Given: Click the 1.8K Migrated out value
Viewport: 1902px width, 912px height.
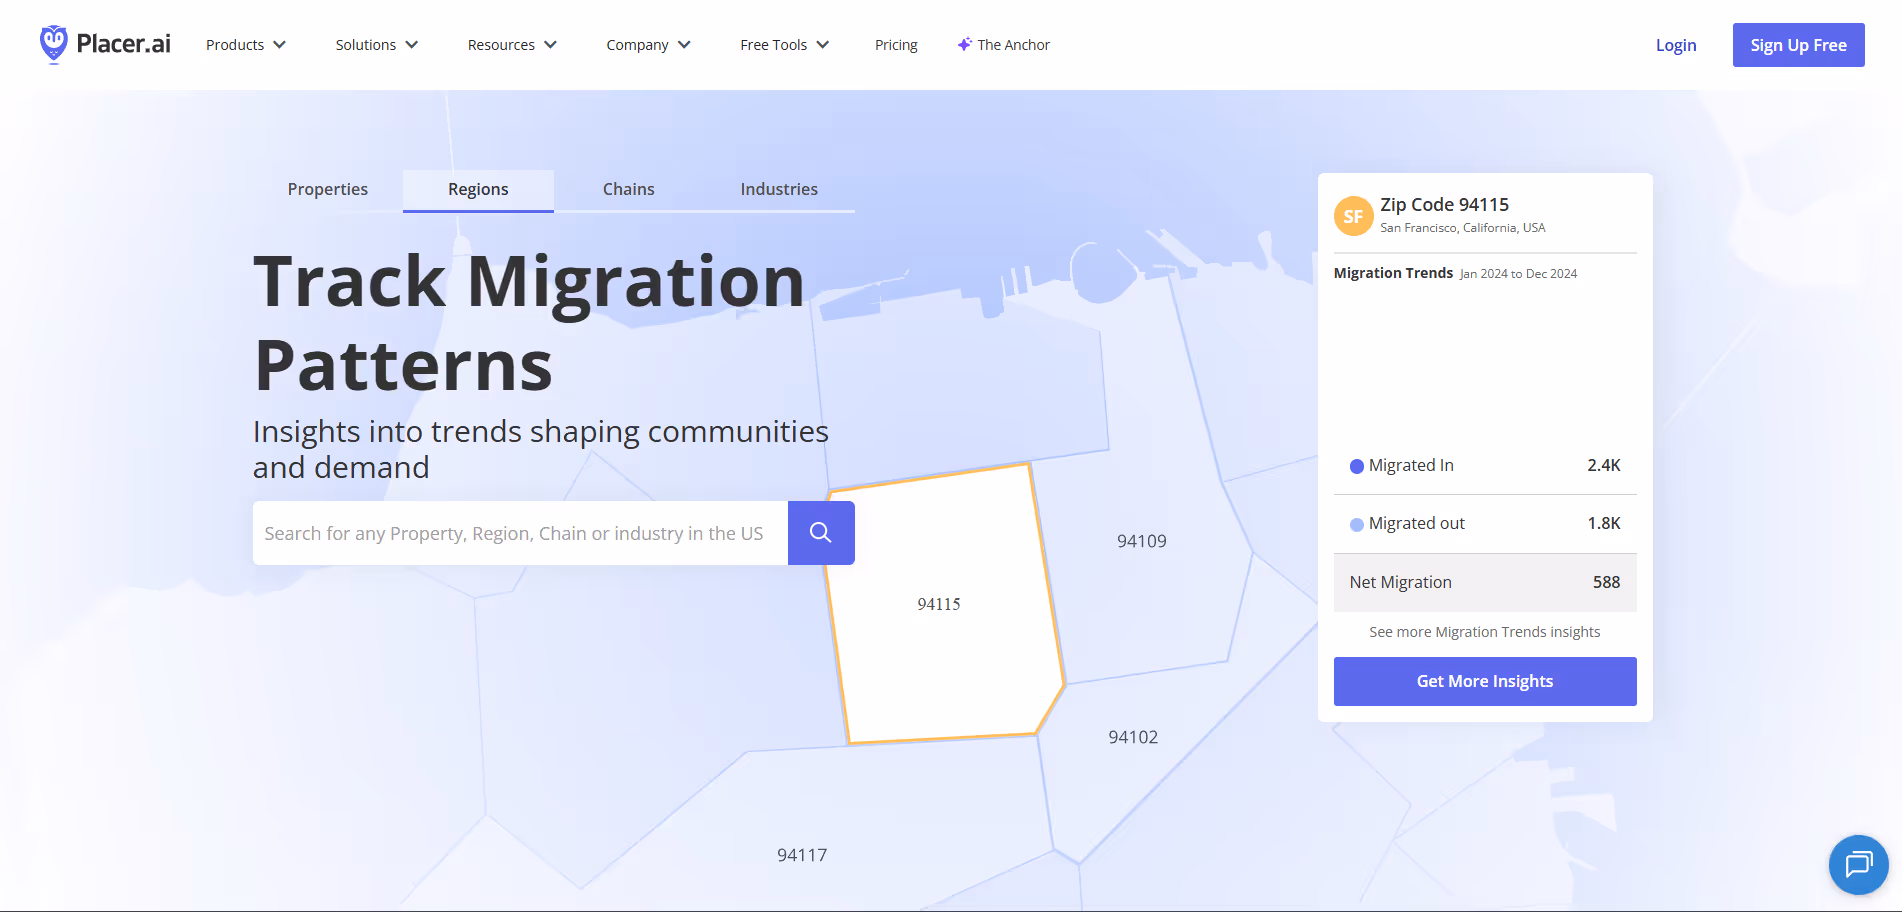Looking at the screenshot, I should click(x=1604, y=523).
